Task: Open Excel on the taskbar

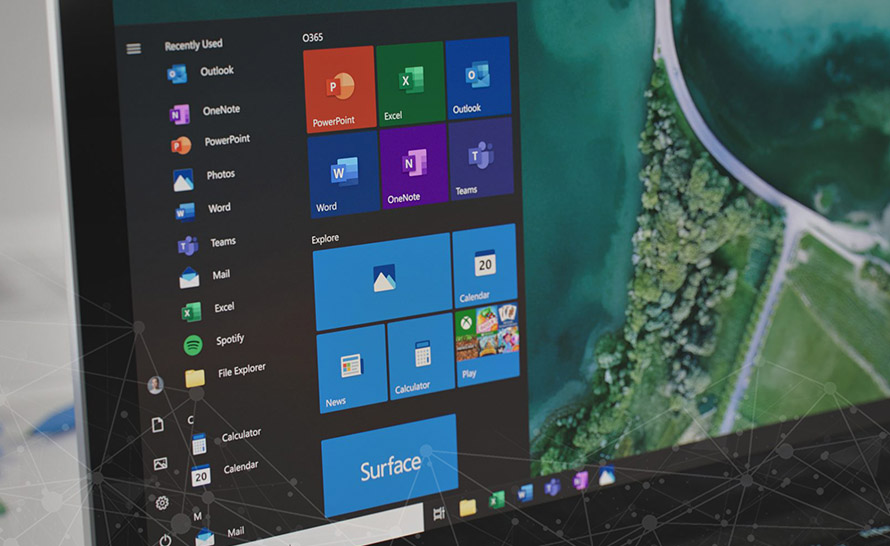Action: point(497,499)
